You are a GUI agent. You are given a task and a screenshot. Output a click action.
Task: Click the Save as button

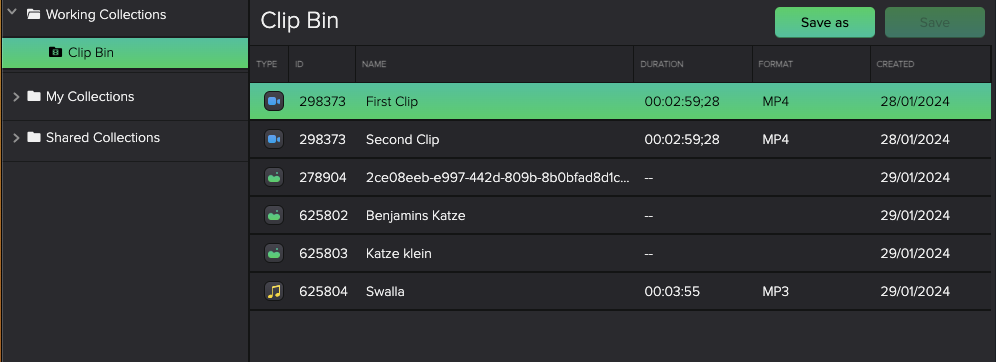(824, 22)
